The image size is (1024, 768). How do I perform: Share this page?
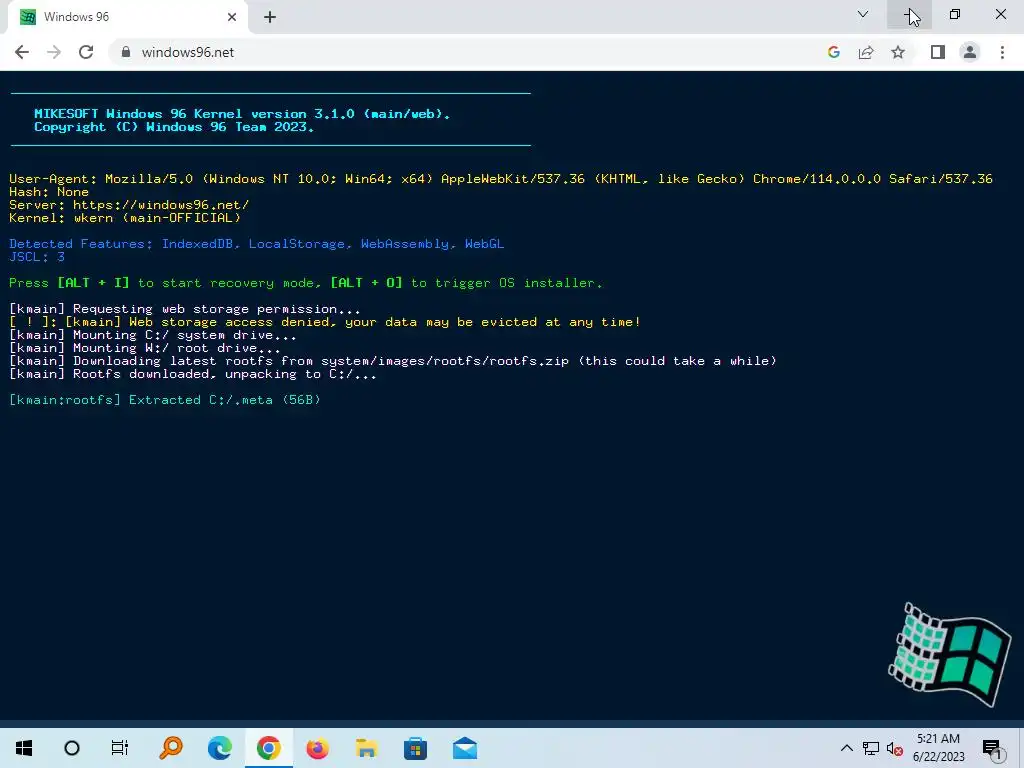[x=866, y=52]
